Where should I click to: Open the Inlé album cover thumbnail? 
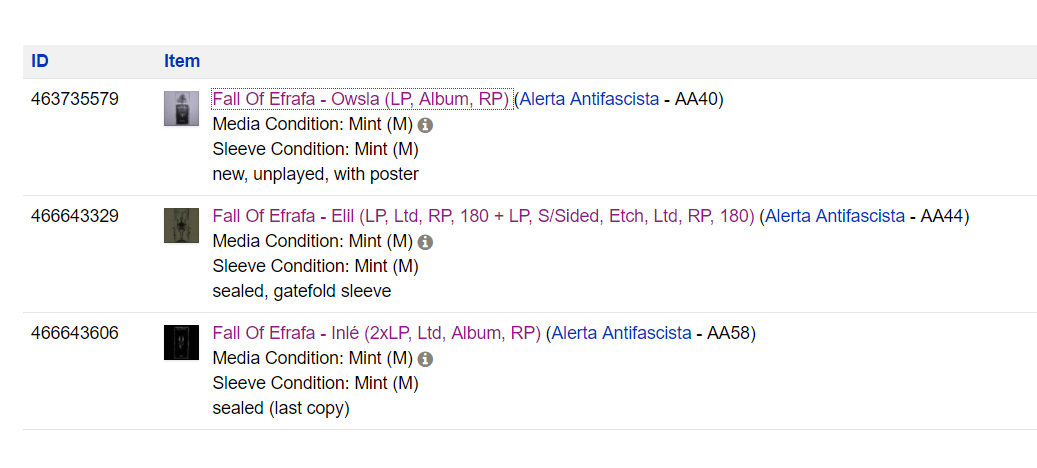(x=181, y=342)
